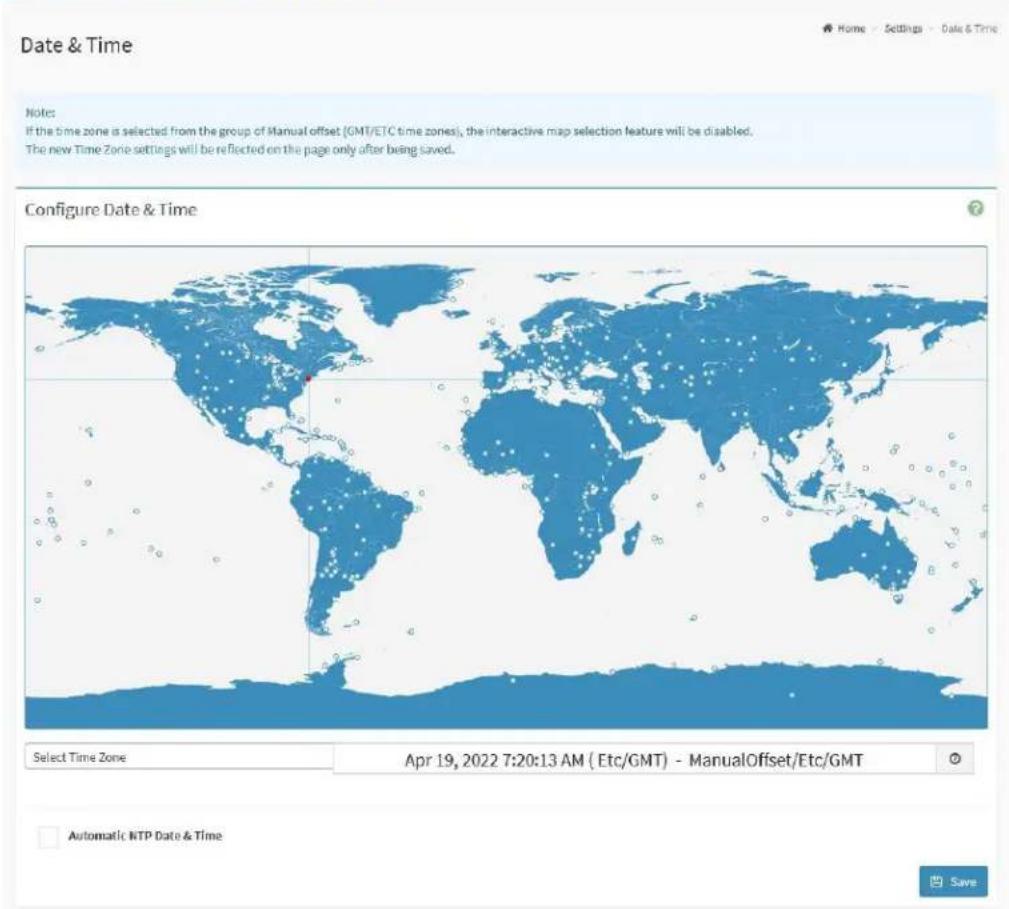Click the date and time input field
Screen dimensions: 1009x909
634,760
